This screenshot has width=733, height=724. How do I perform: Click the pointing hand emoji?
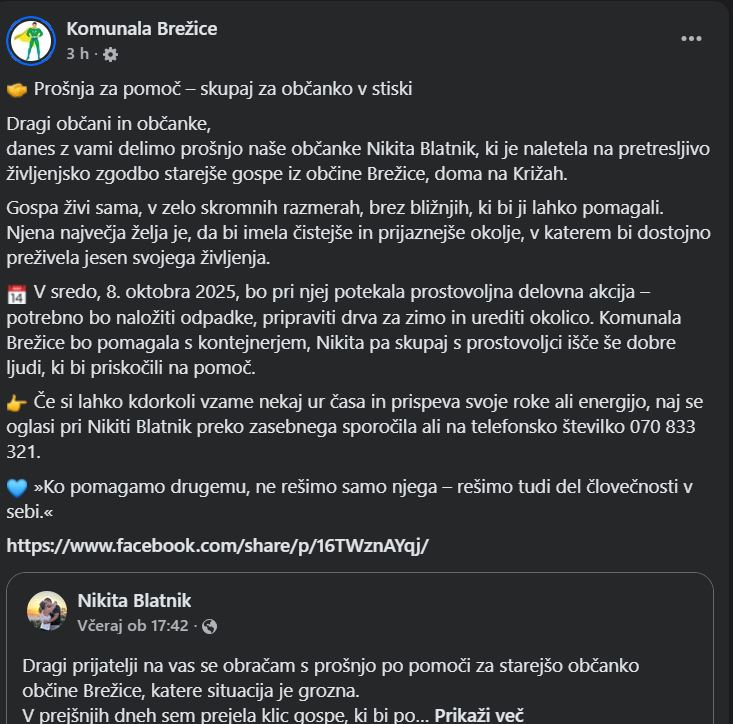point(16,402)
